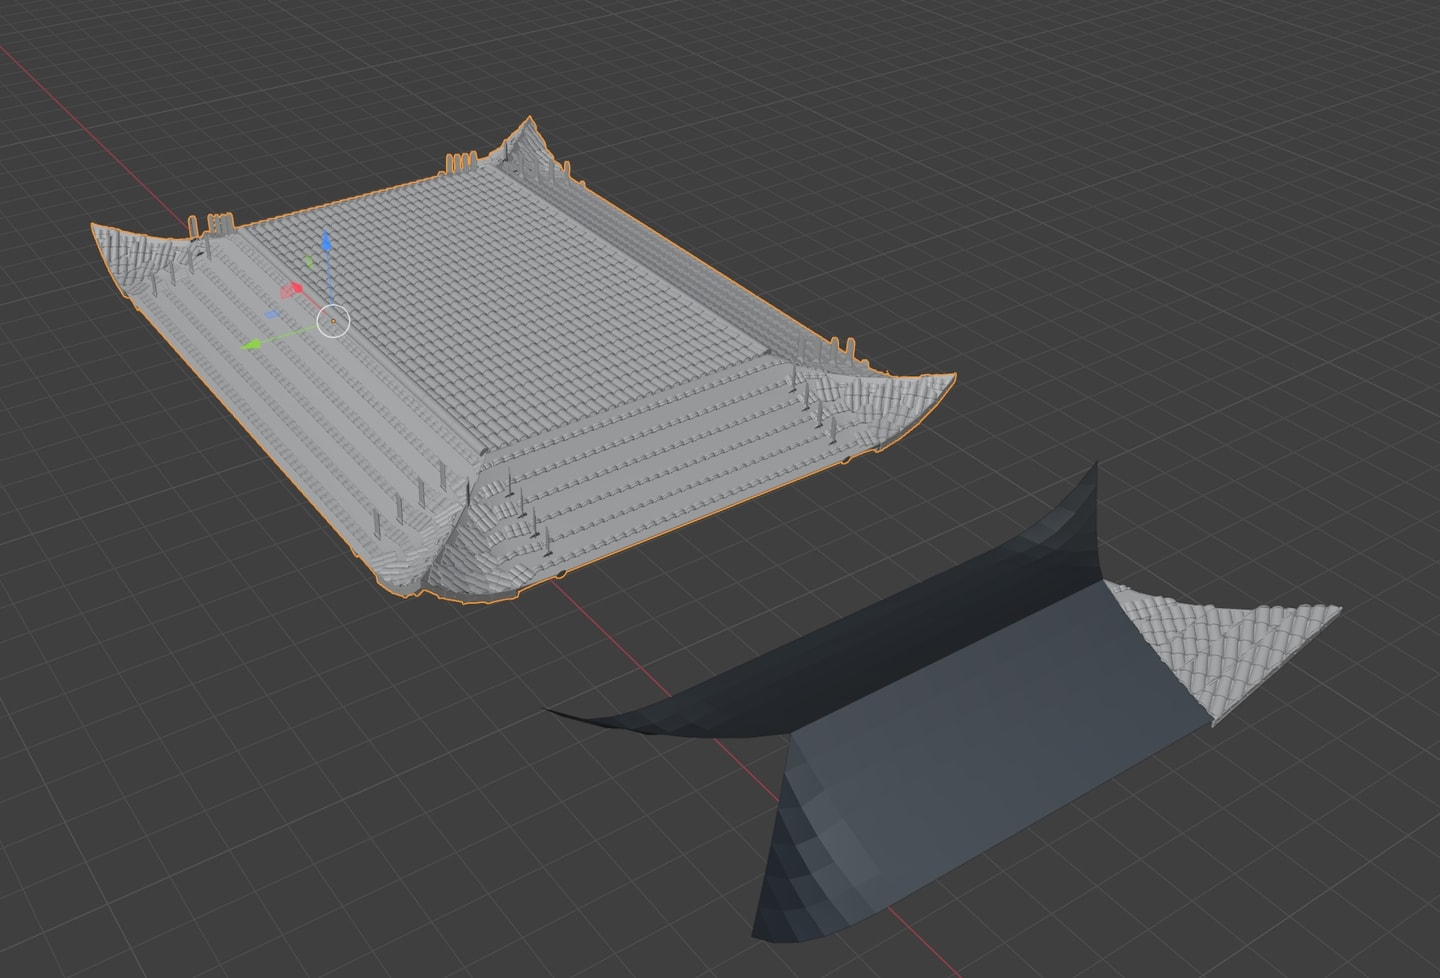Click the small blue plane handle of gizmo
Image resolution: width=1440 pixels, height=978 pixels.
[x=274, y=314]
